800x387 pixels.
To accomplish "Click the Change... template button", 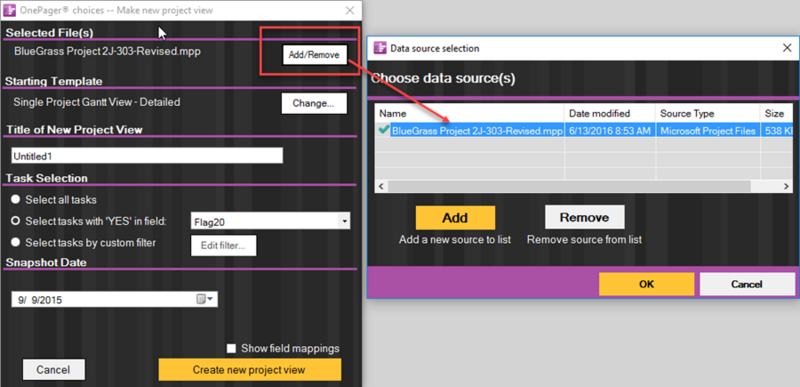I will pyautogui.click(x=314, y=104).
